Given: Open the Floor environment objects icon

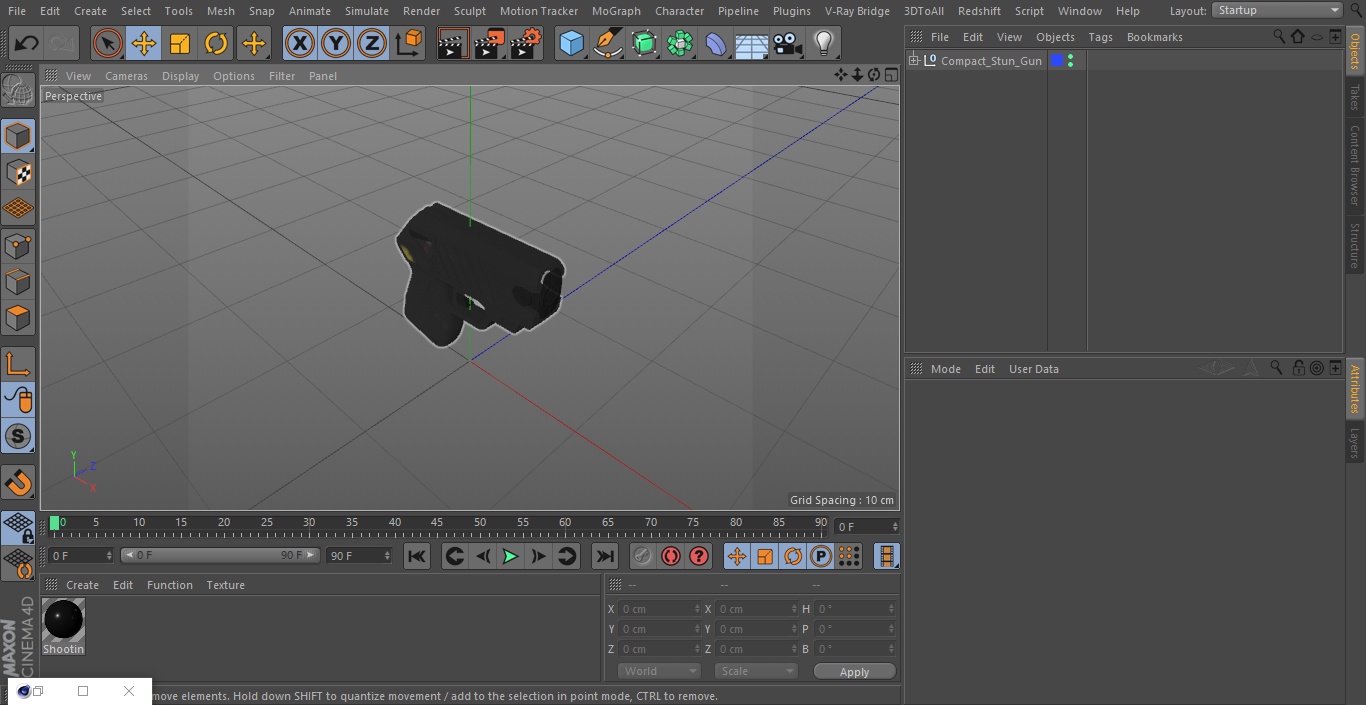Looking at the screenshot, I should pos(752,44).
